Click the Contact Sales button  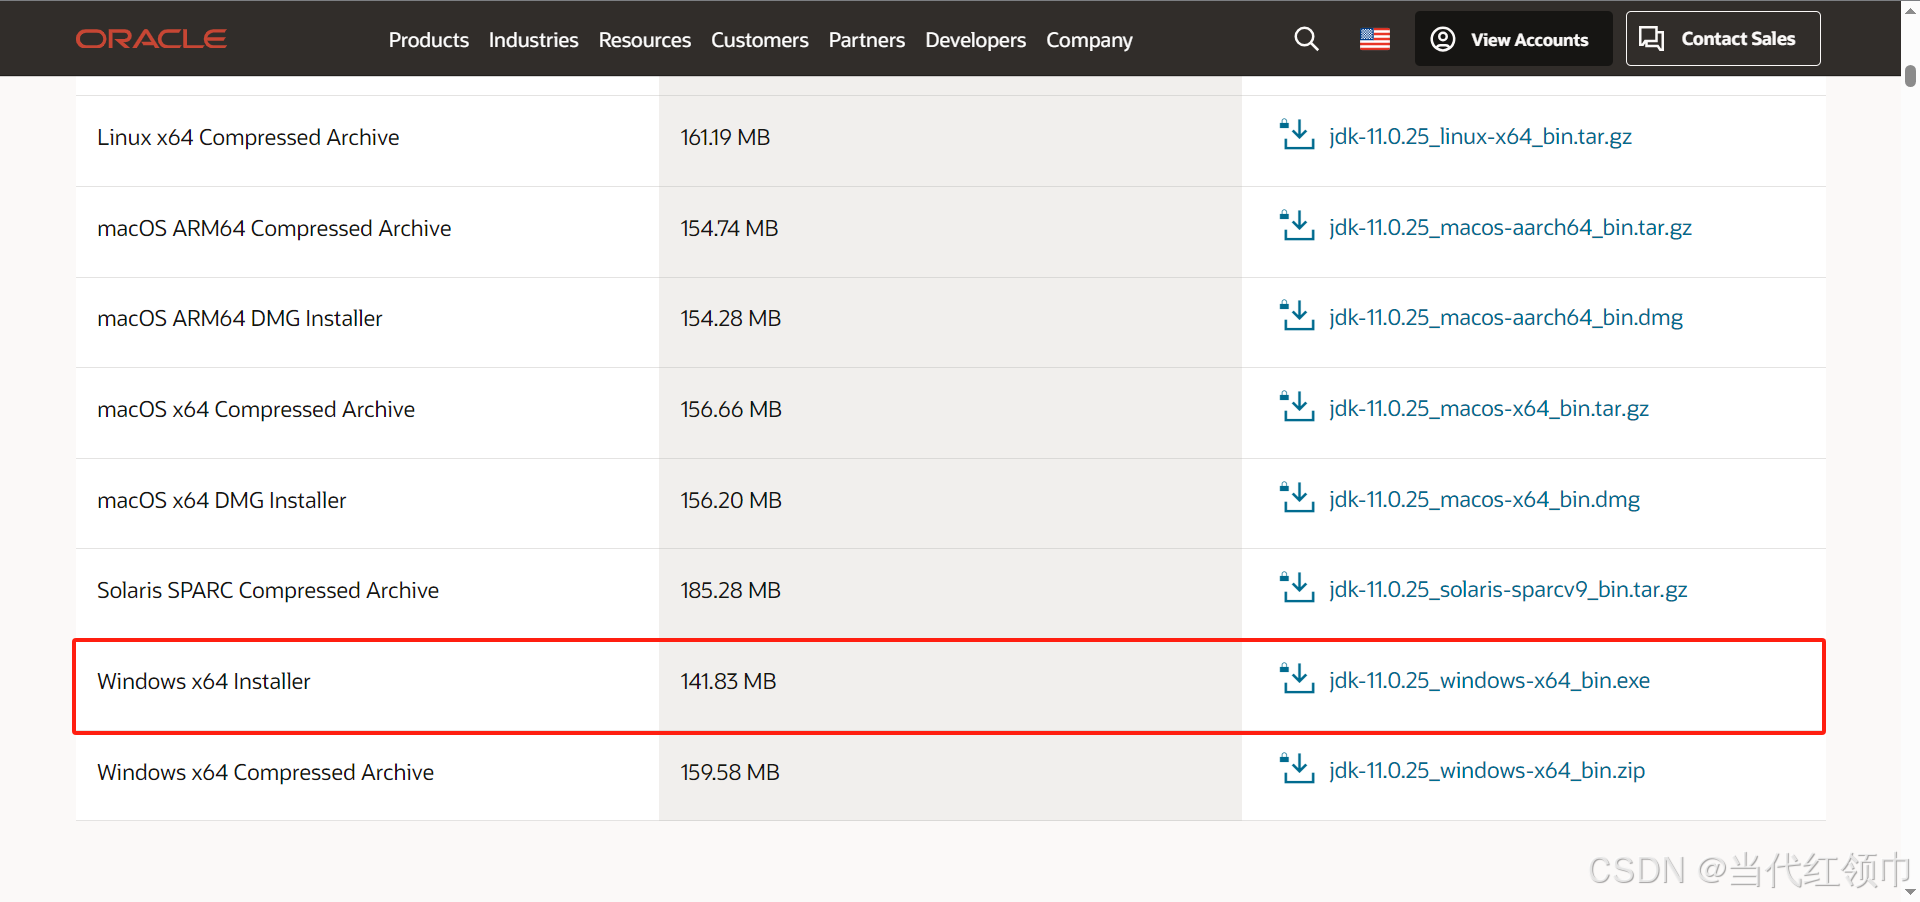point(1722,39)
